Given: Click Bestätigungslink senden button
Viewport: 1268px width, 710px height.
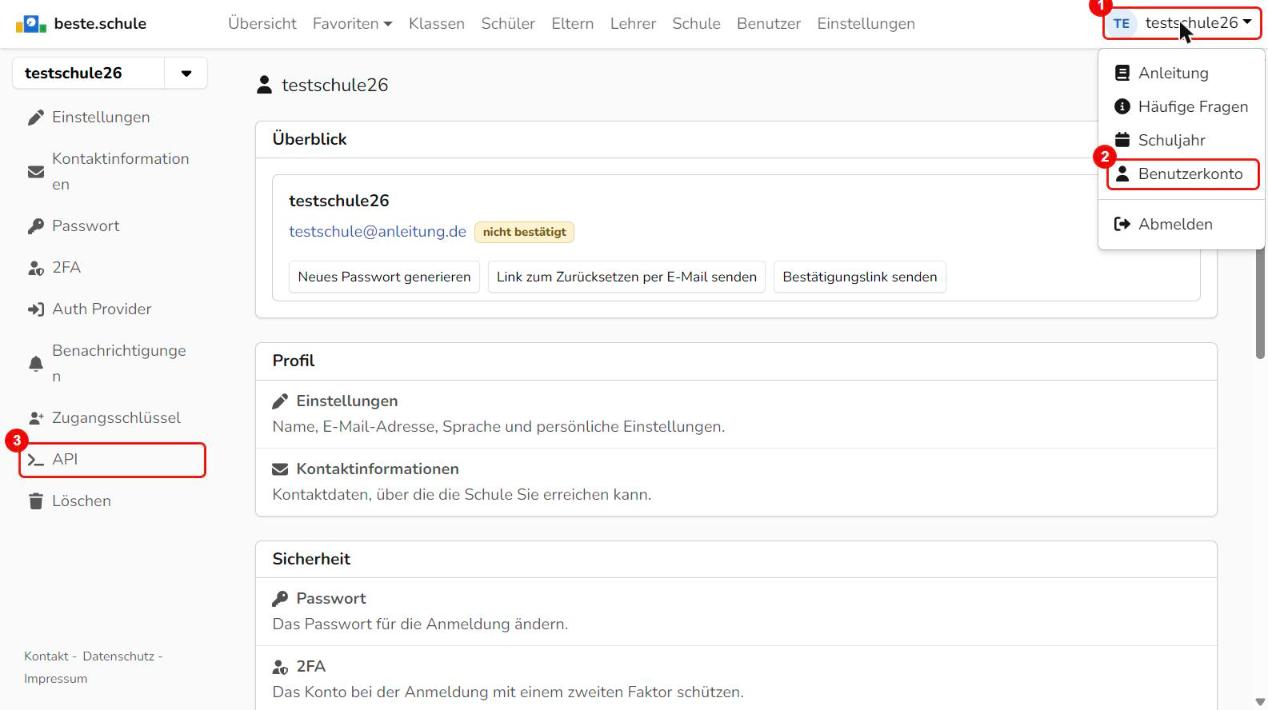Looking at the screenshot, I should [860, 277].
